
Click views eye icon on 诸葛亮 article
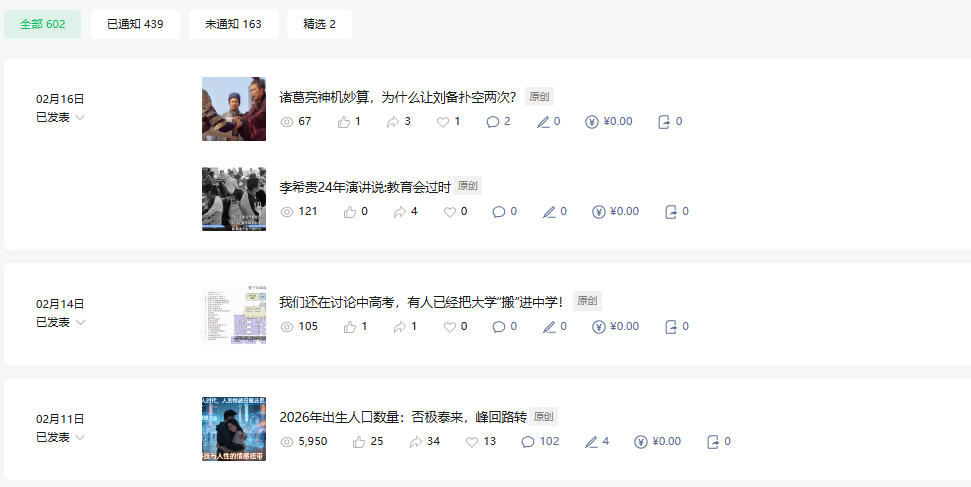[287, 122]
